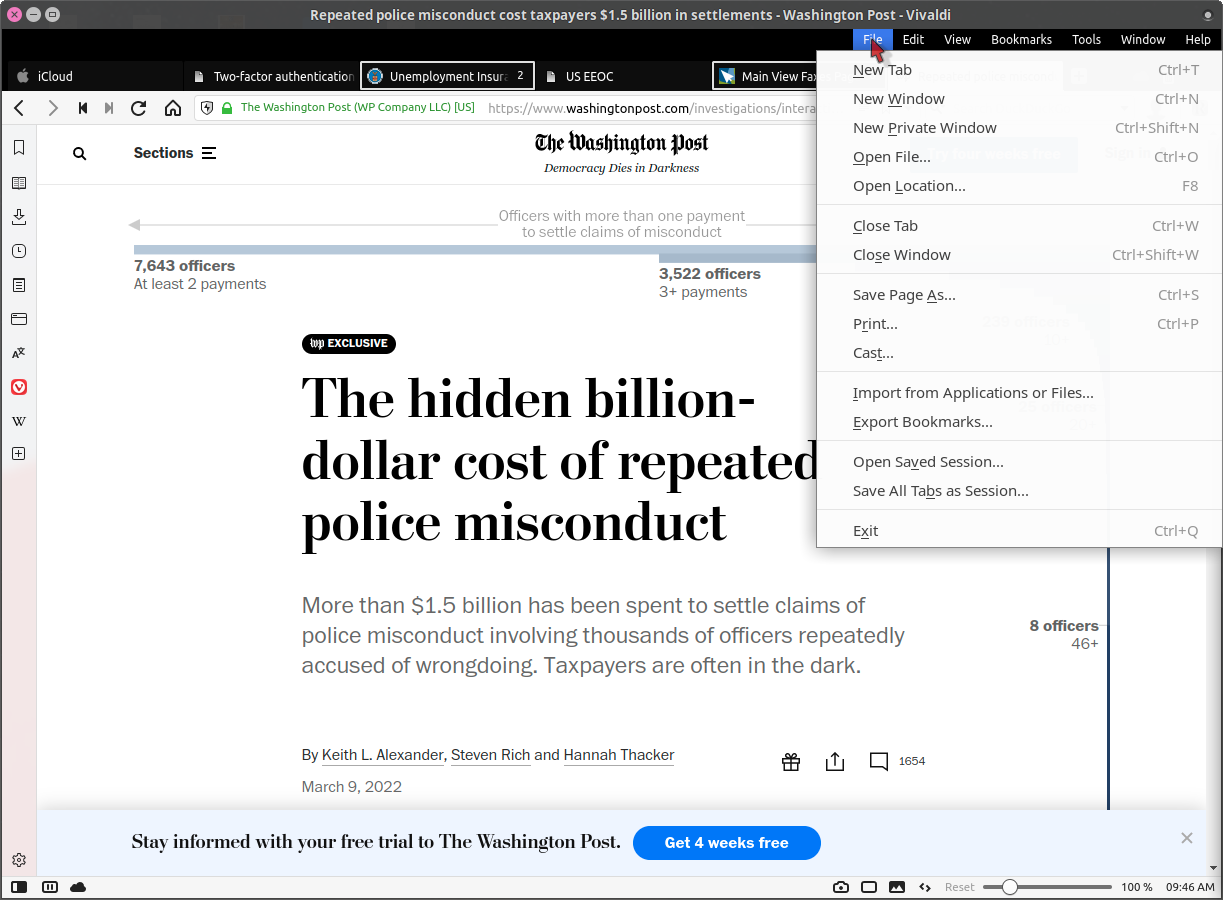1223x900 pixels.
Task: Add a new web panel with plus icon
Action: 19,454
